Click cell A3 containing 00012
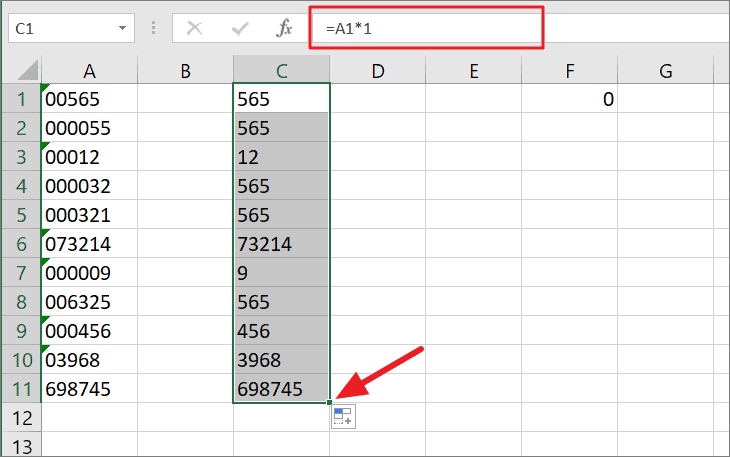Screen dimensions: 730x457 click(89, 156)
